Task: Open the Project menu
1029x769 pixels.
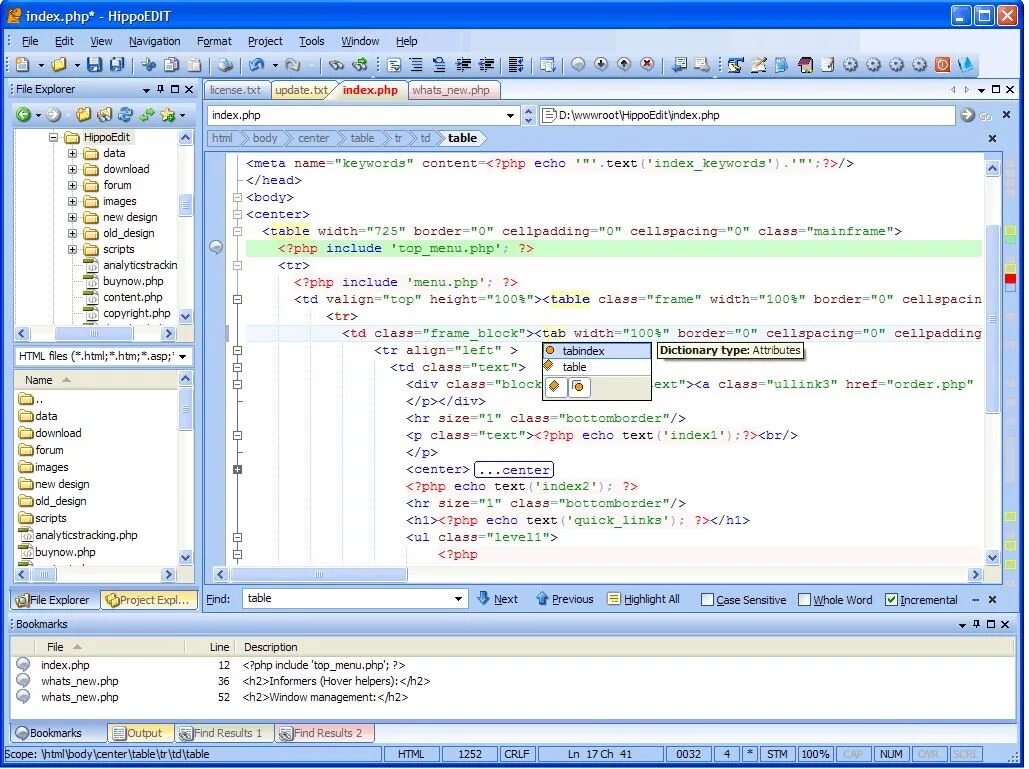Action: point(265,41)
